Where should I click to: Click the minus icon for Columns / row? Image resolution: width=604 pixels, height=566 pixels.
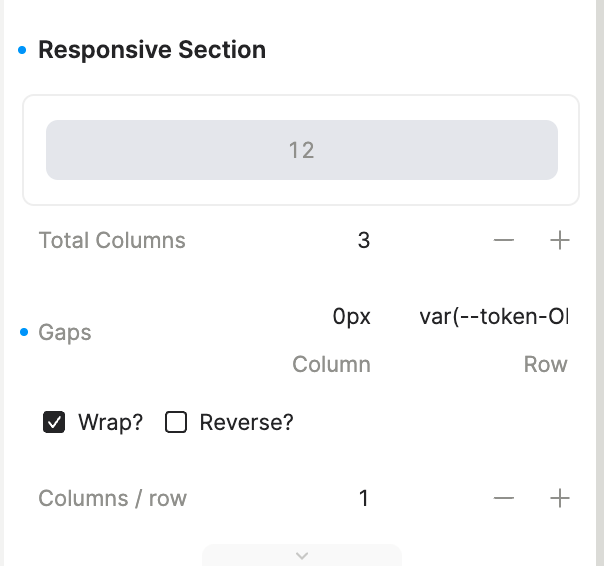(x=504, y=498)
